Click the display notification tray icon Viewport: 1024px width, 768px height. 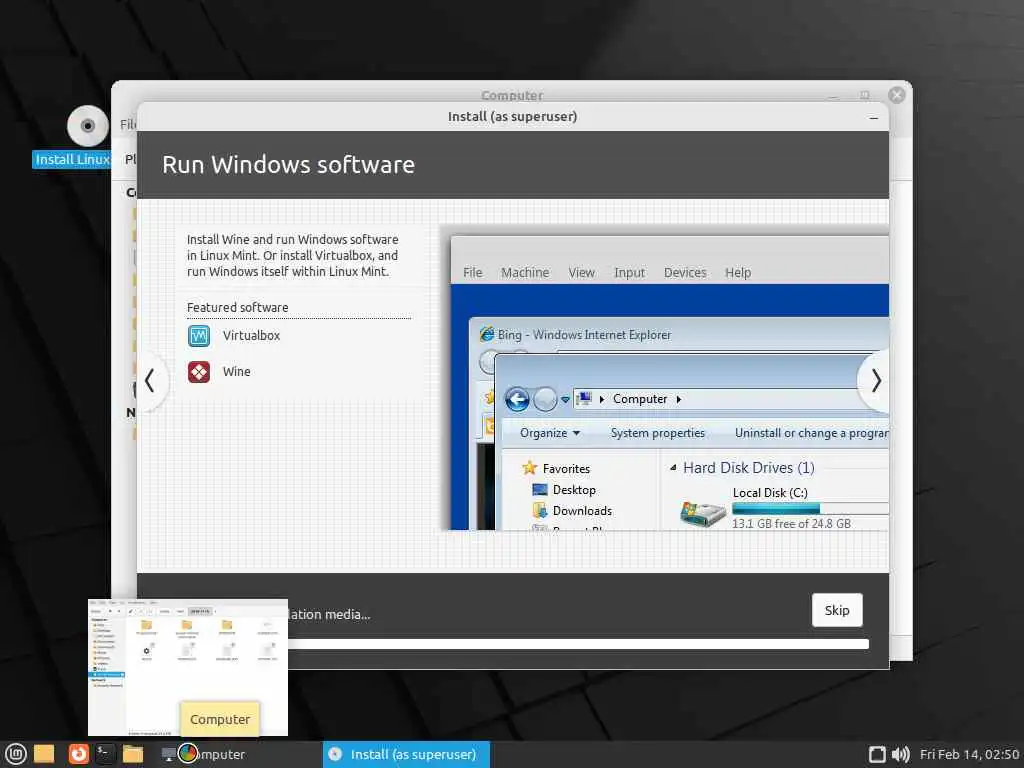[877, 754]
